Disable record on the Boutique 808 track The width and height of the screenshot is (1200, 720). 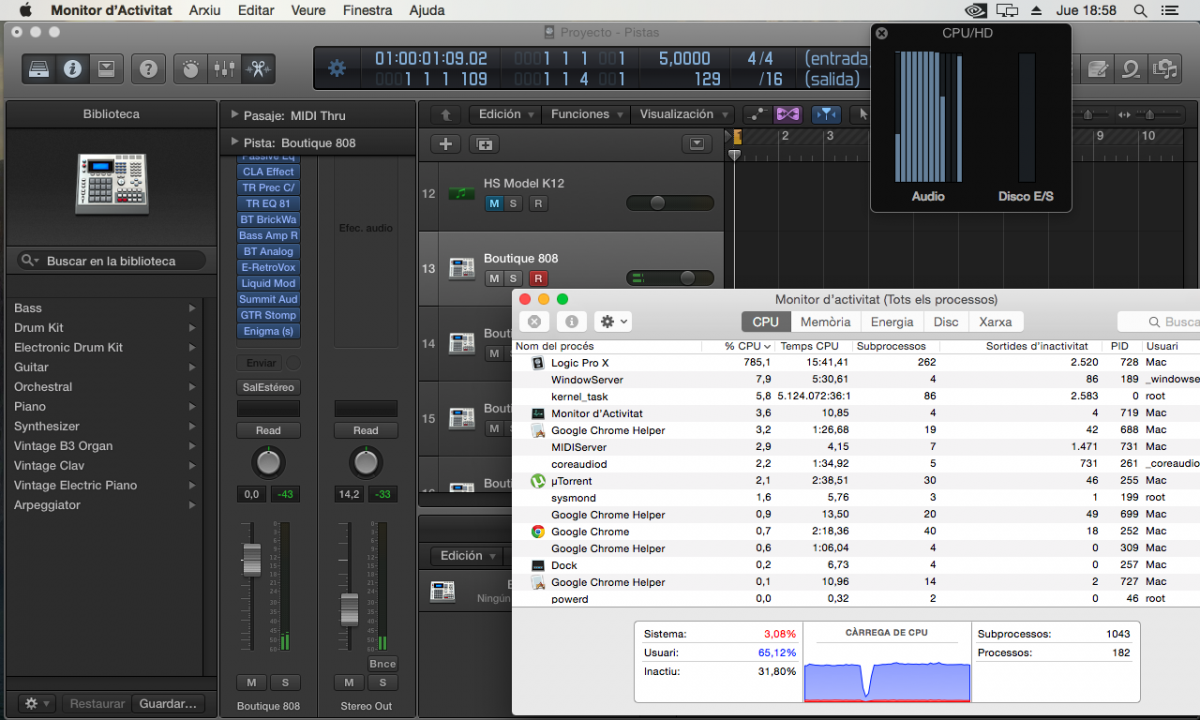point(538,278)
